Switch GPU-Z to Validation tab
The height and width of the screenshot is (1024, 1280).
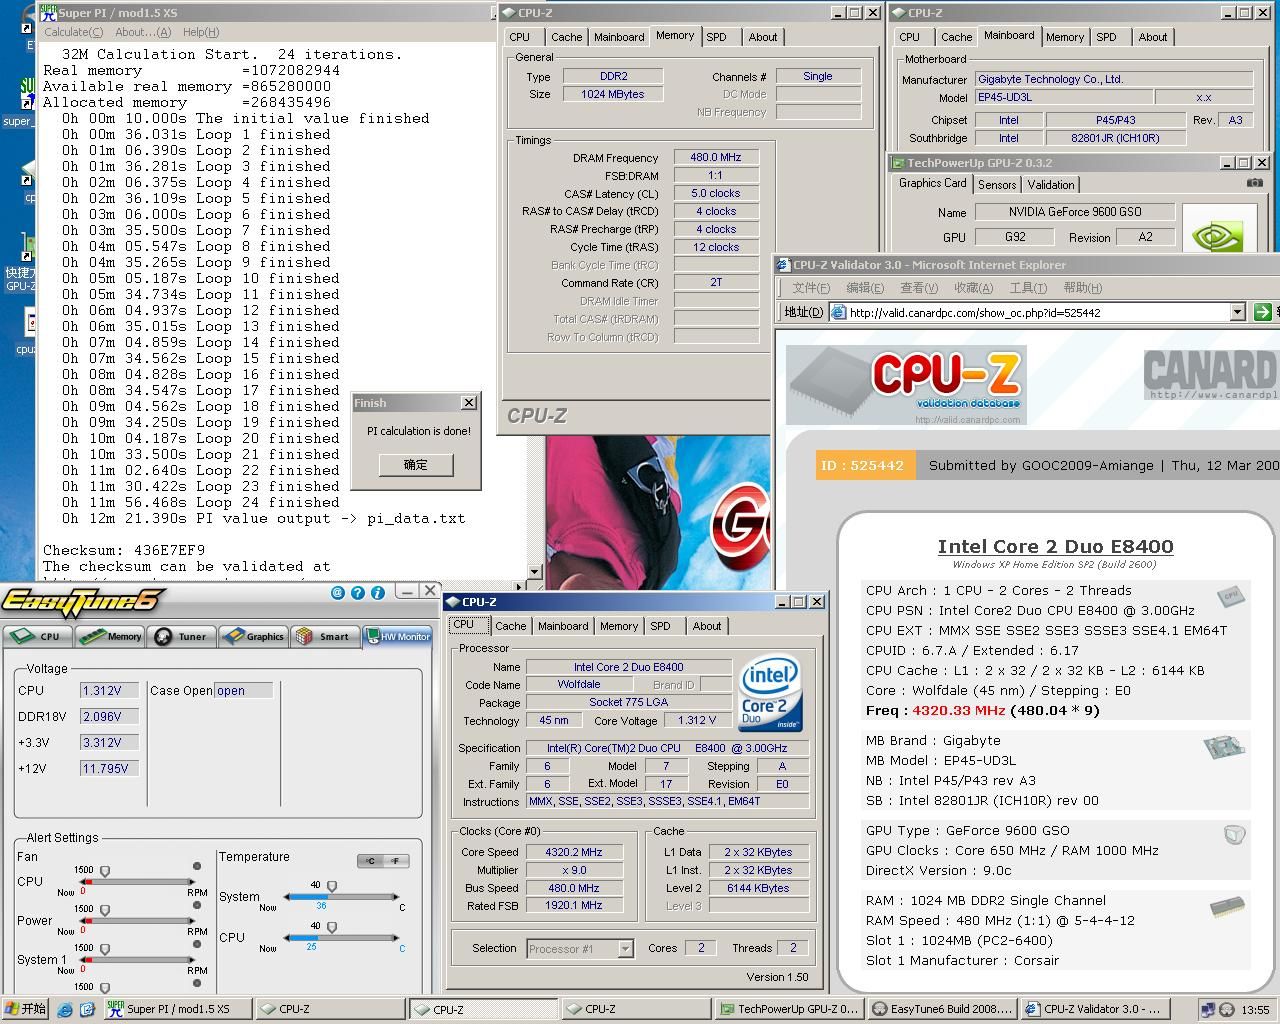[1051, 185]
